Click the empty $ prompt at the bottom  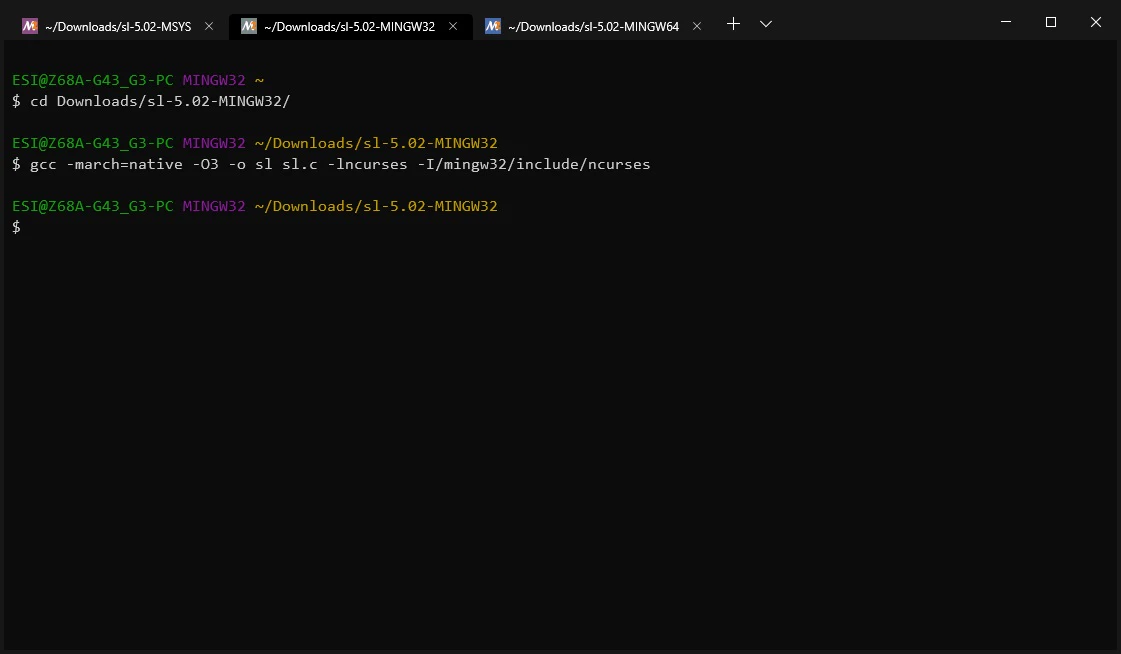(x=16, y=227)
